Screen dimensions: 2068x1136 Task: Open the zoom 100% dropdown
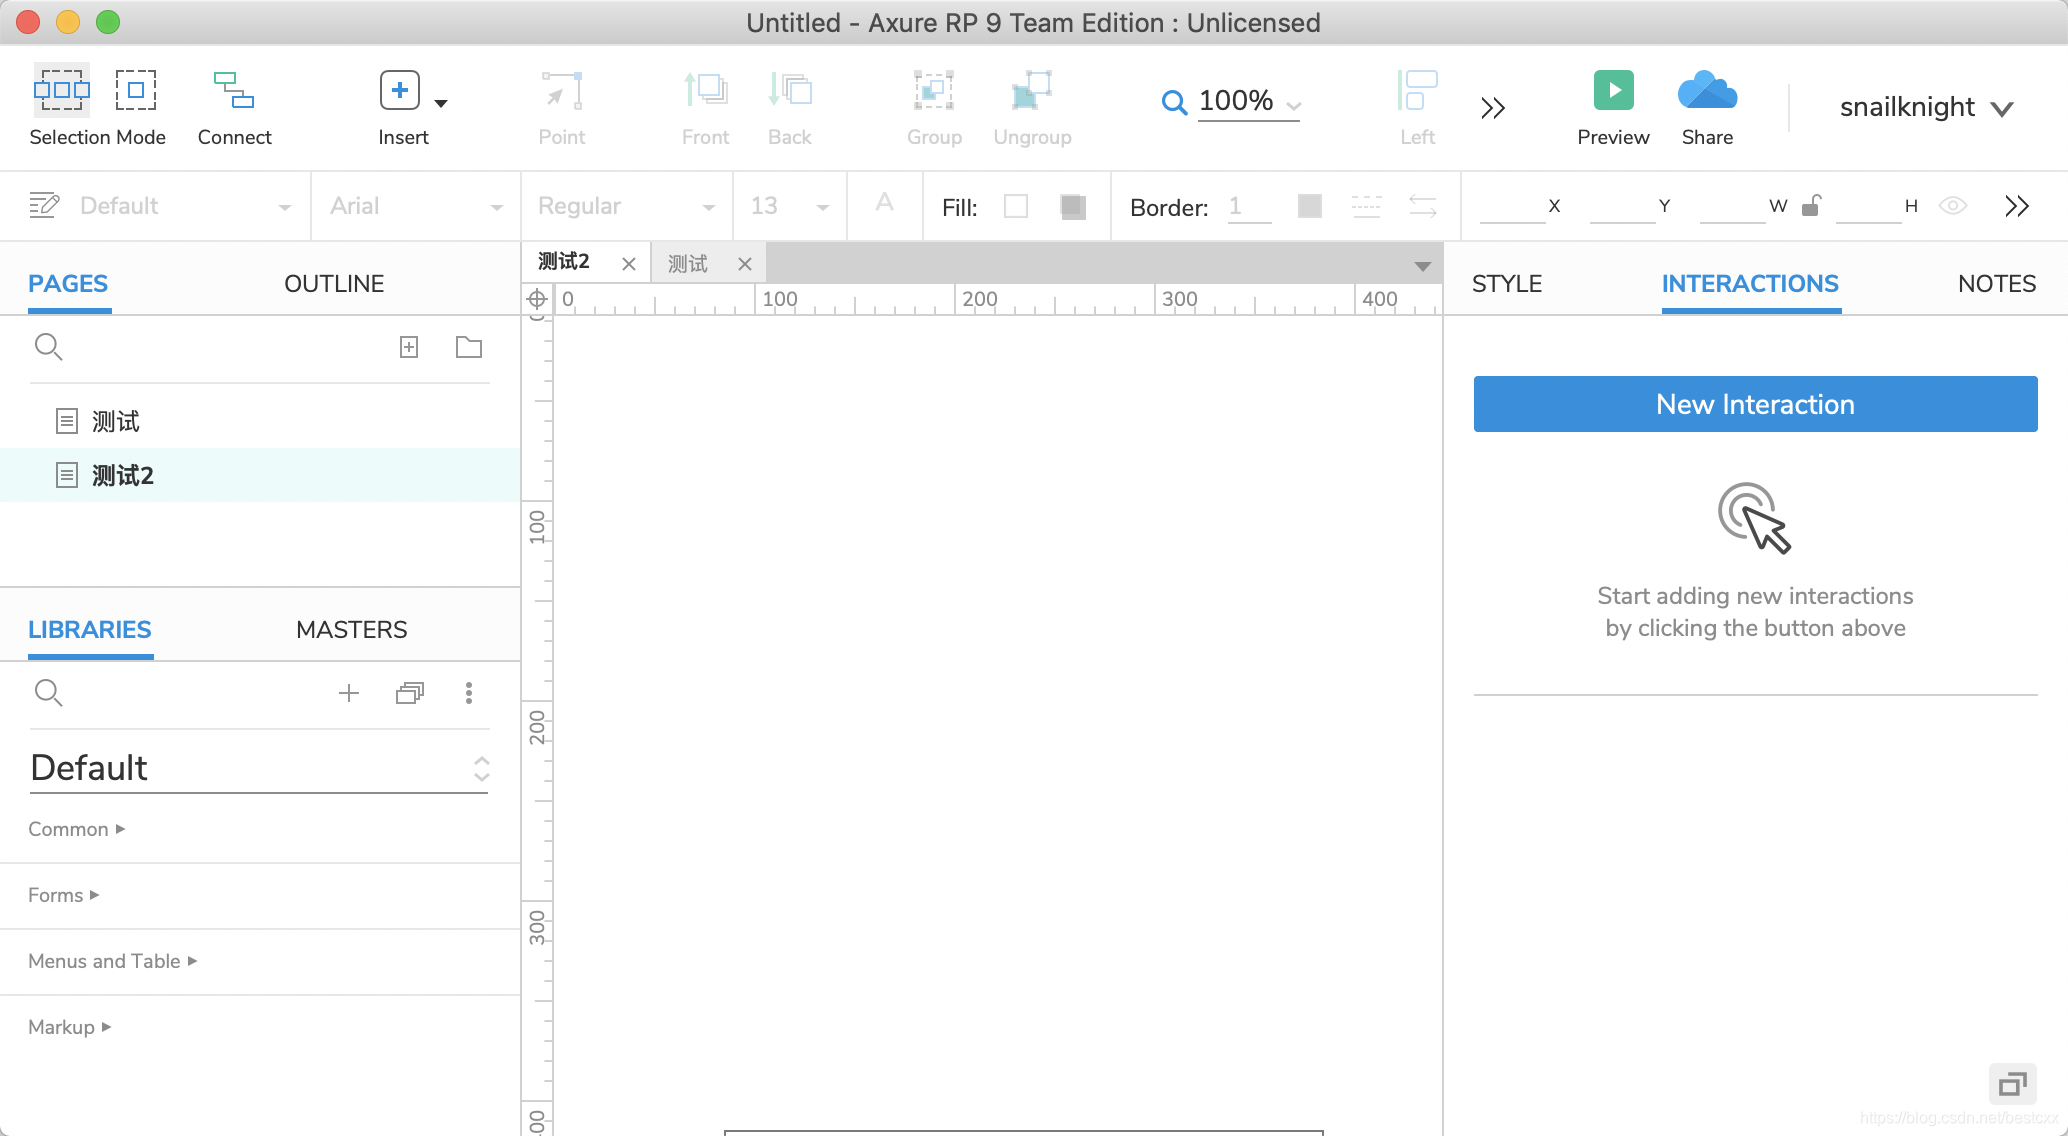coord(1293,105)
